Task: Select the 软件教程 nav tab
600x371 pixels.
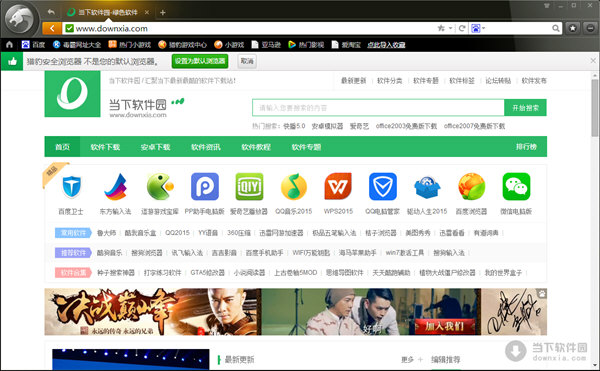Action: pos(256,147)
